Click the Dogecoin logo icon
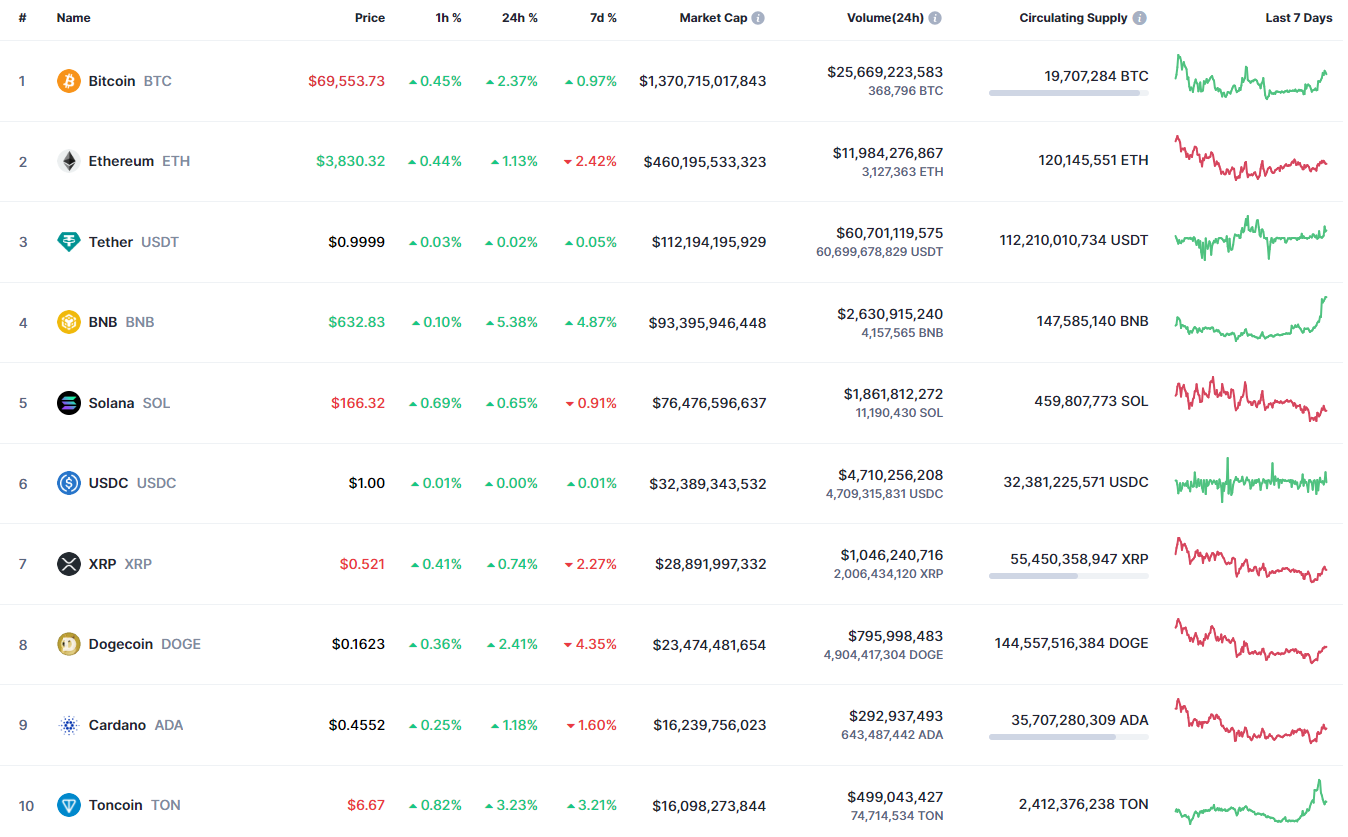This screenshot has height=837, width=1348. point(68,644)
